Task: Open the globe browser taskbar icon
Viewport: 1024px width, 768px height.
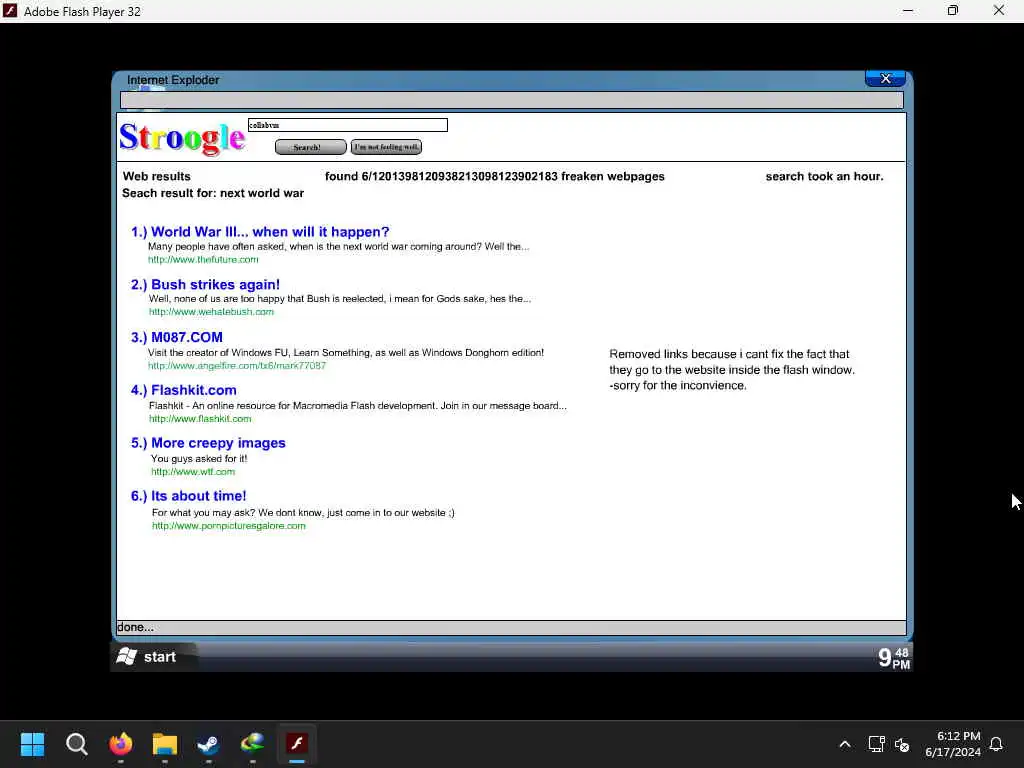Action: tap(253, 744)
